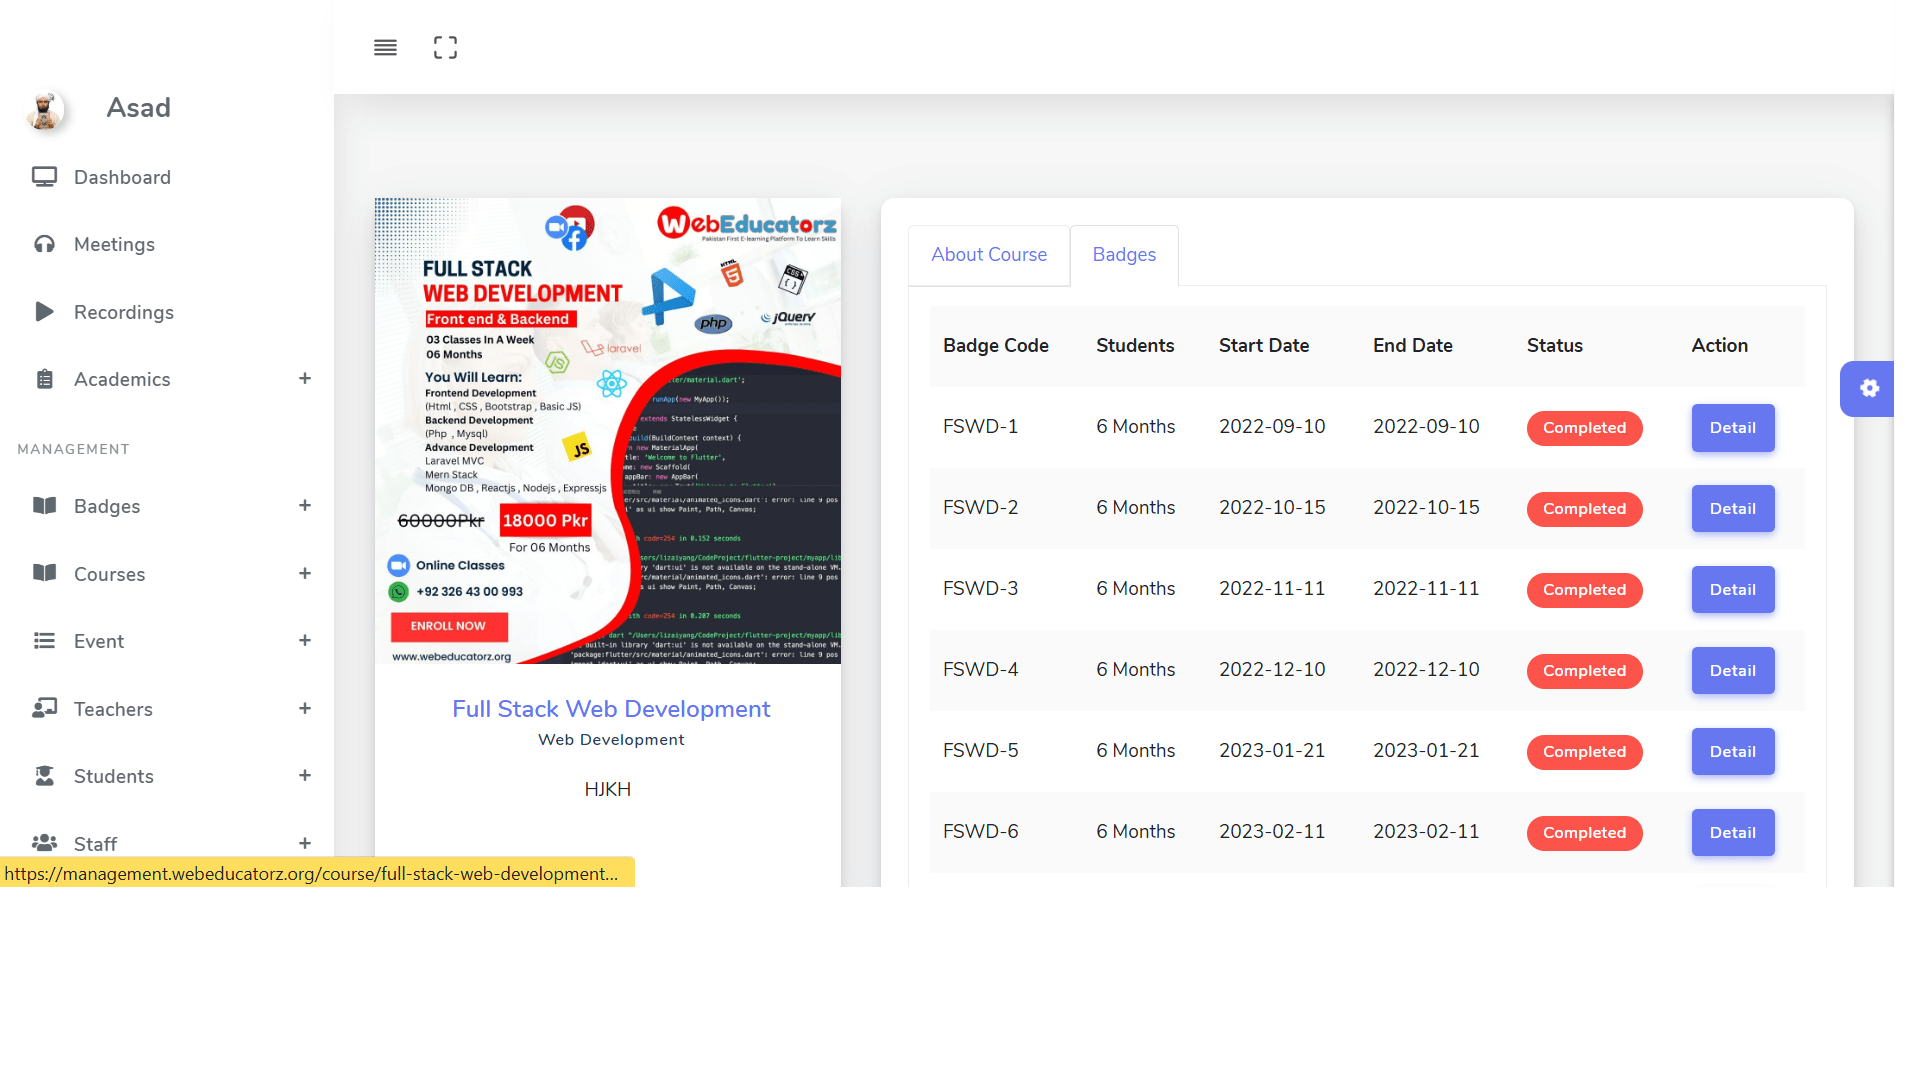Screen dimensions: 1918x1088
Task: Open Detail for badge FSWD-2
Action: [1733, 509]
